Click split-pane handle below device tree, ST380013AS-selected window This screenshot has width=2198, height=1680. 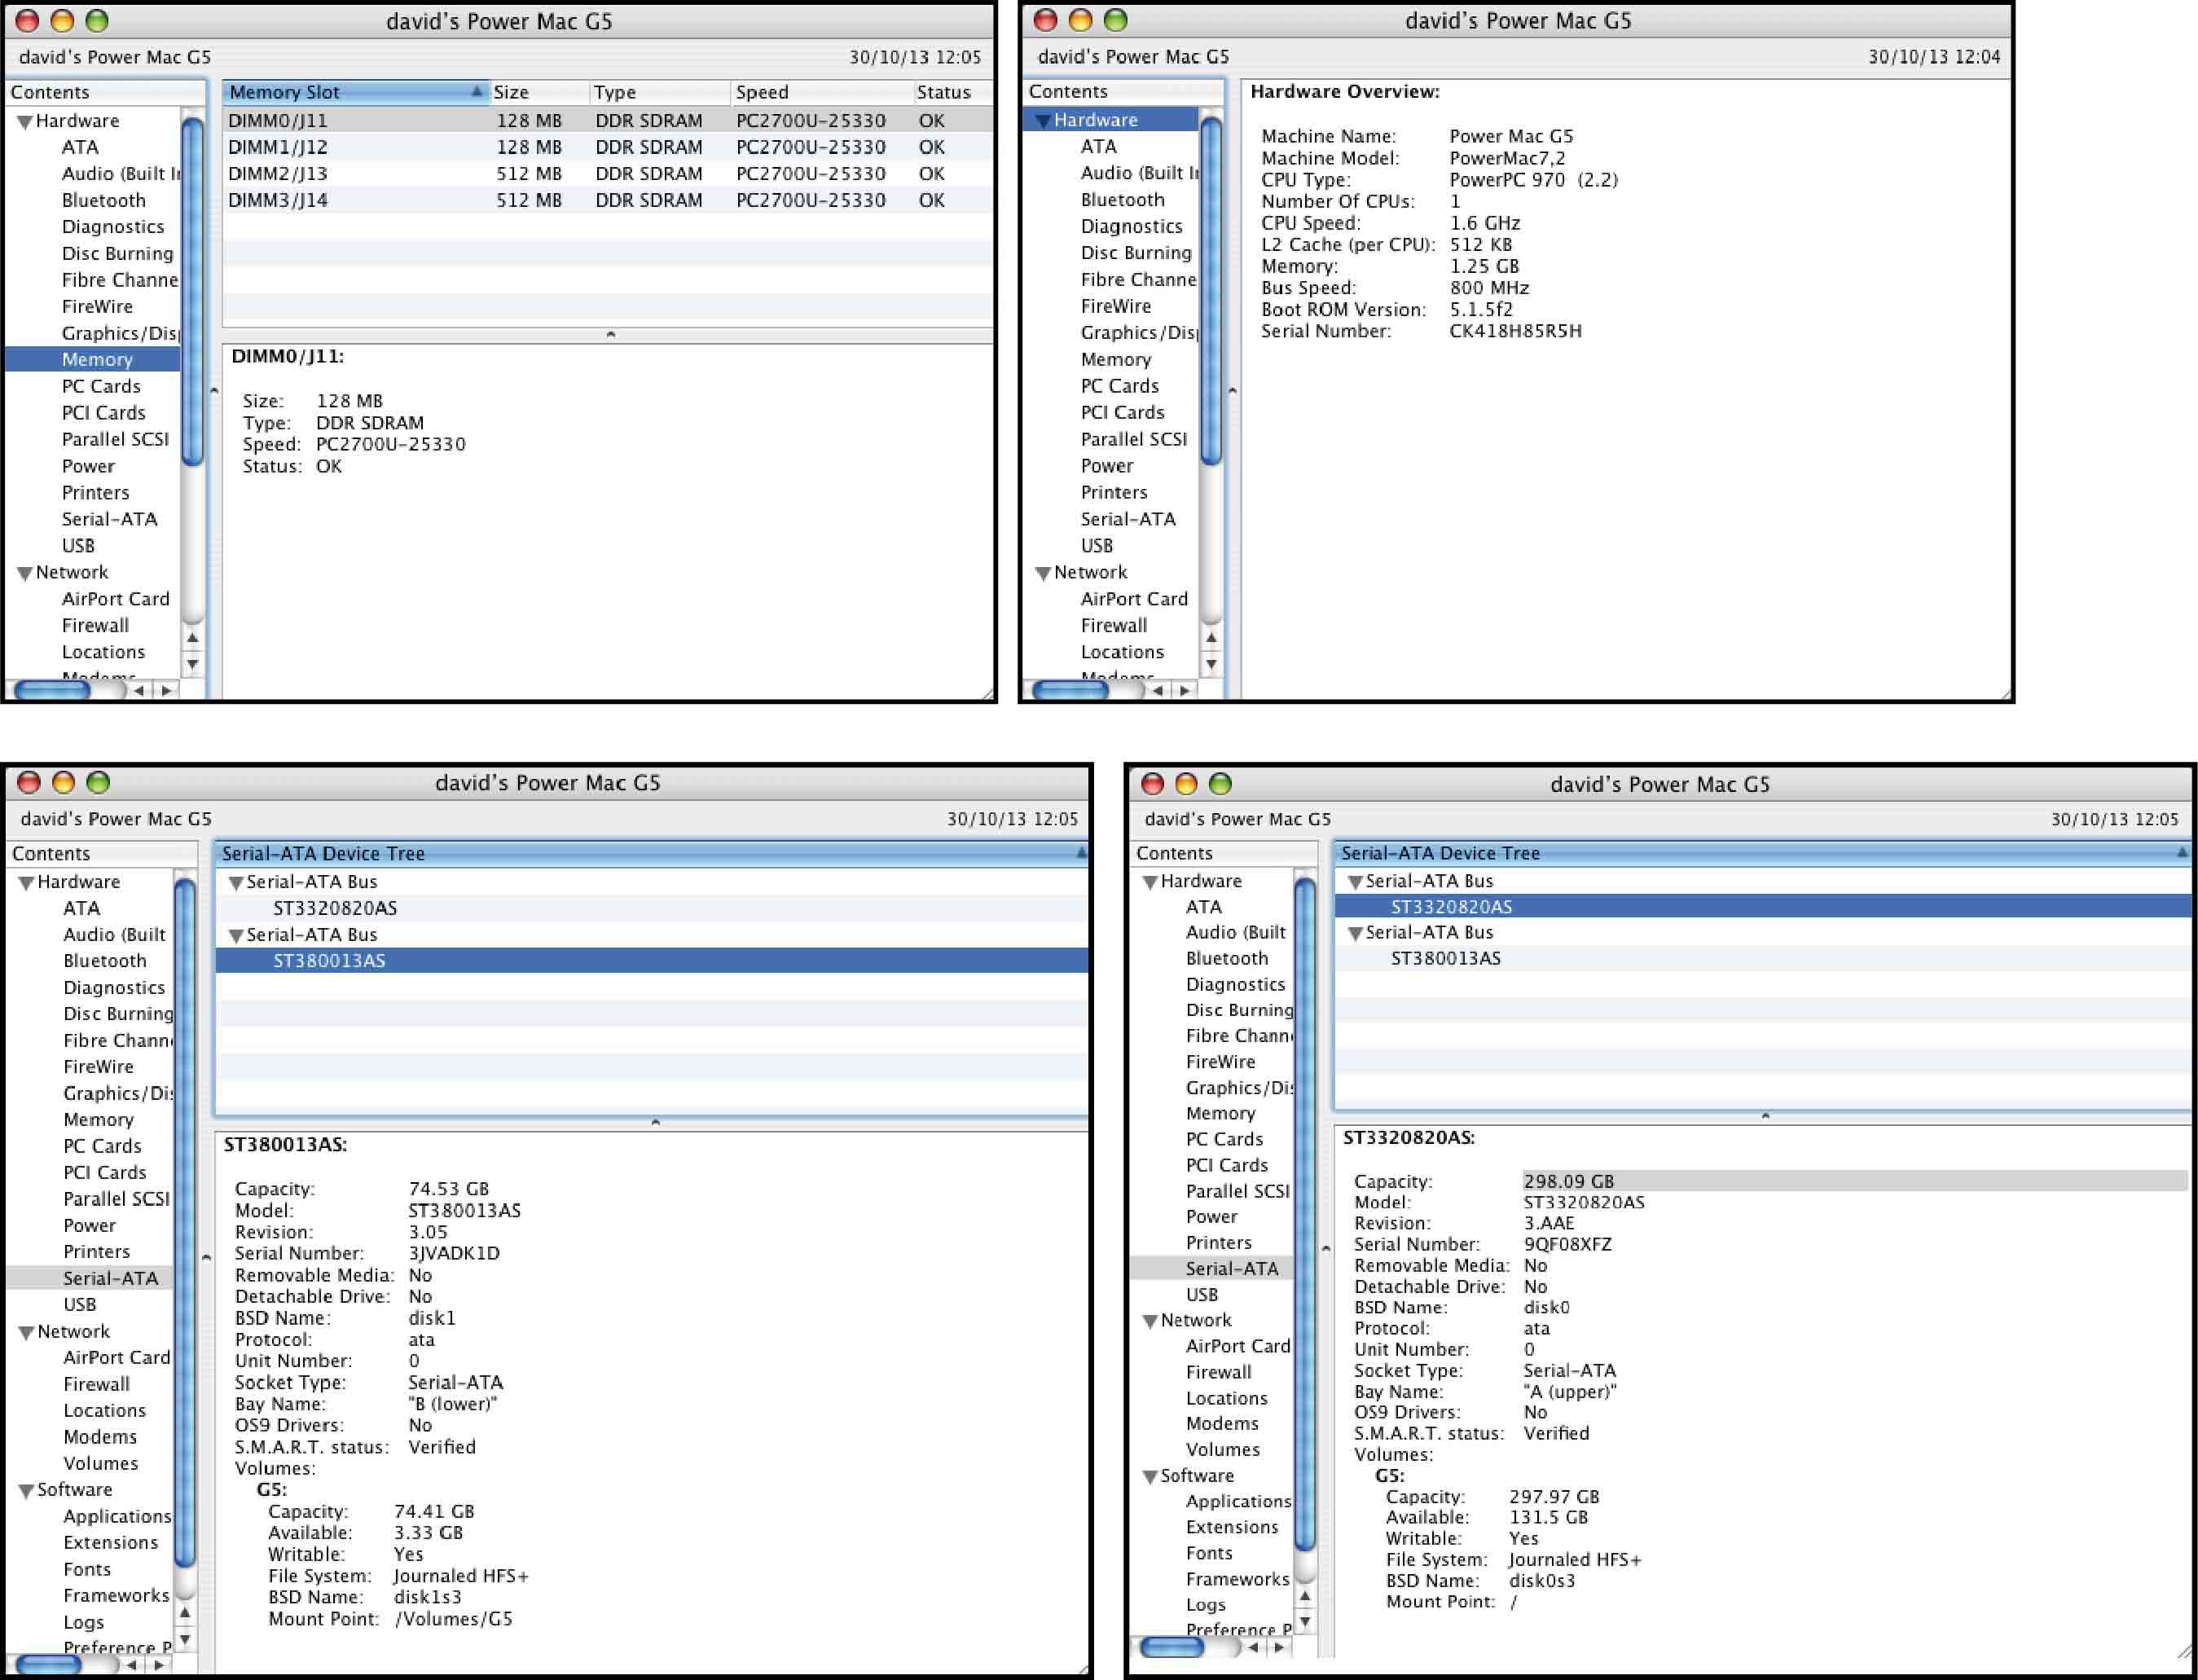655,1122
